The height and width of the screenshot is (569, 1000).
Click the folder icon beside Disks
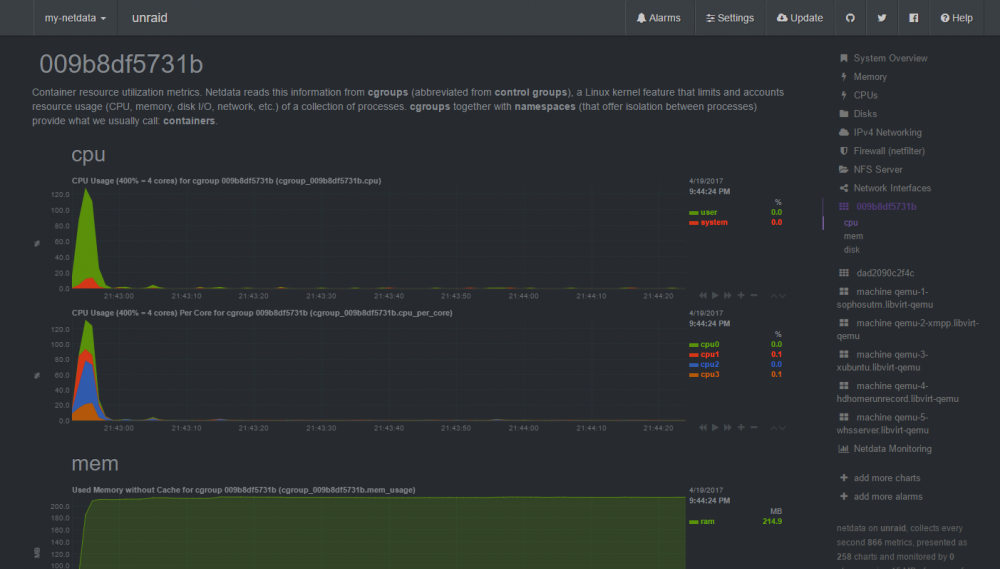tap(844, 114)
